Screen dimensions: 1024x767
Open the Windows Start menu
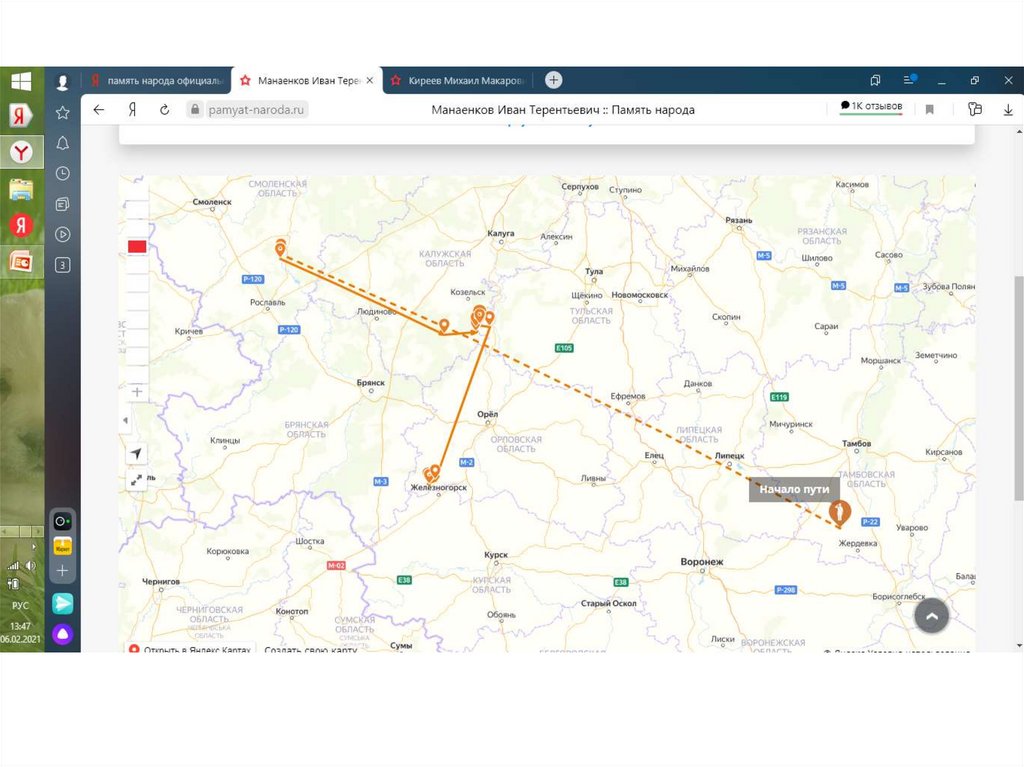pyautogui.click(x=21, y=82)
